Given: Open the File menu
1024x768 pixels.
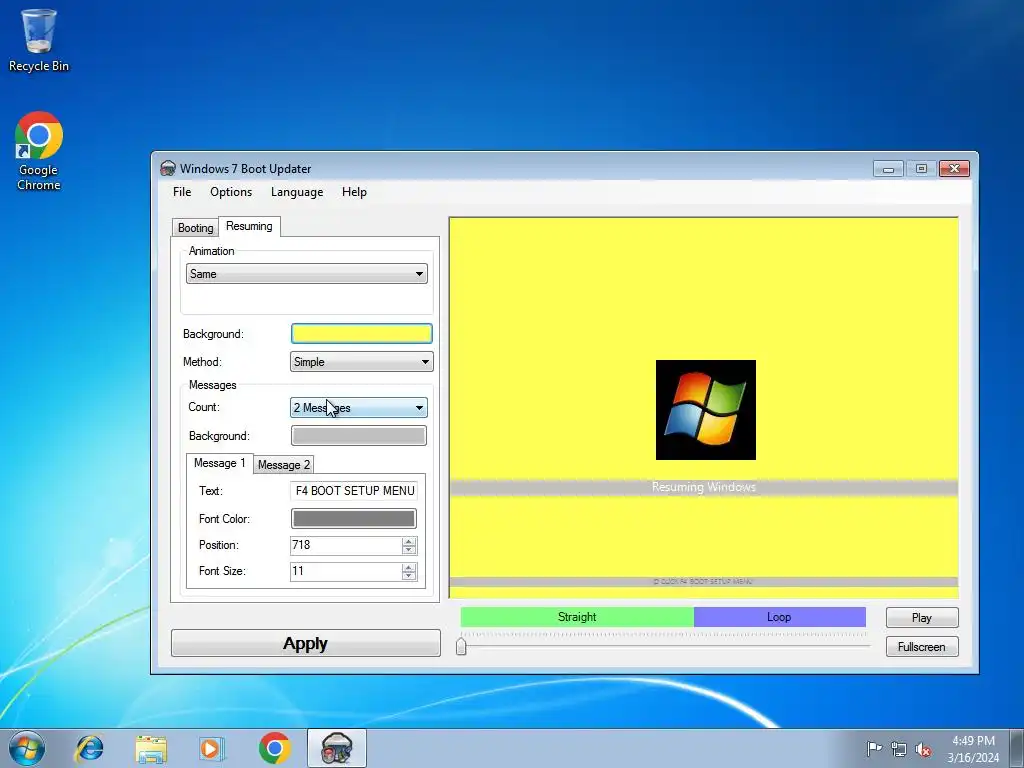Looking at the screenshot, I should point(182,192).
